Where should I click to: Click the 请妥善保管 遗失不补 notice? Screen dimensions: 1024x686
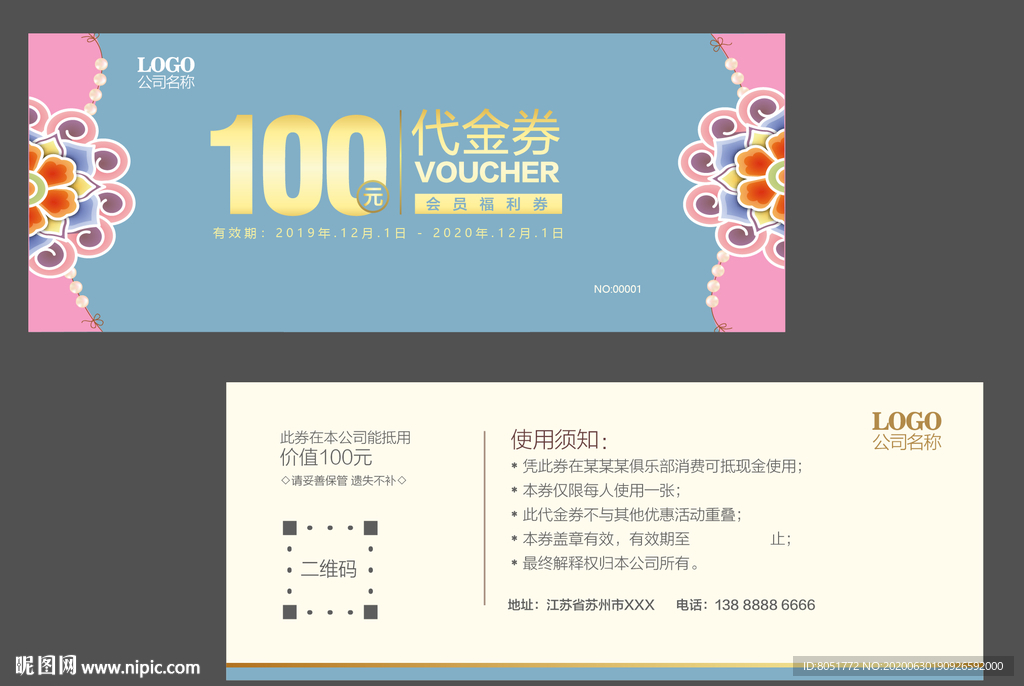(344, 481)
